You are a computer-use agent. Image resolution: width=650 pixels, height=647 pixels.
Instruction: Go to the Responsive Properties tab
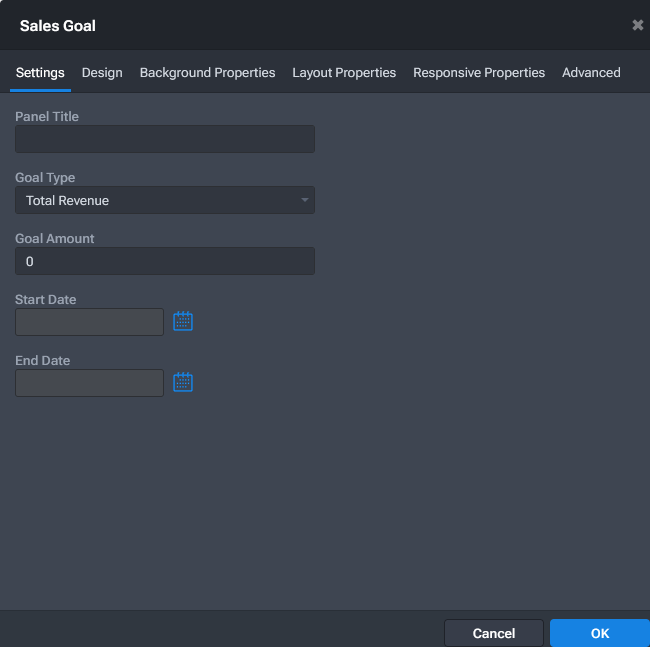(x=479, y=73)
